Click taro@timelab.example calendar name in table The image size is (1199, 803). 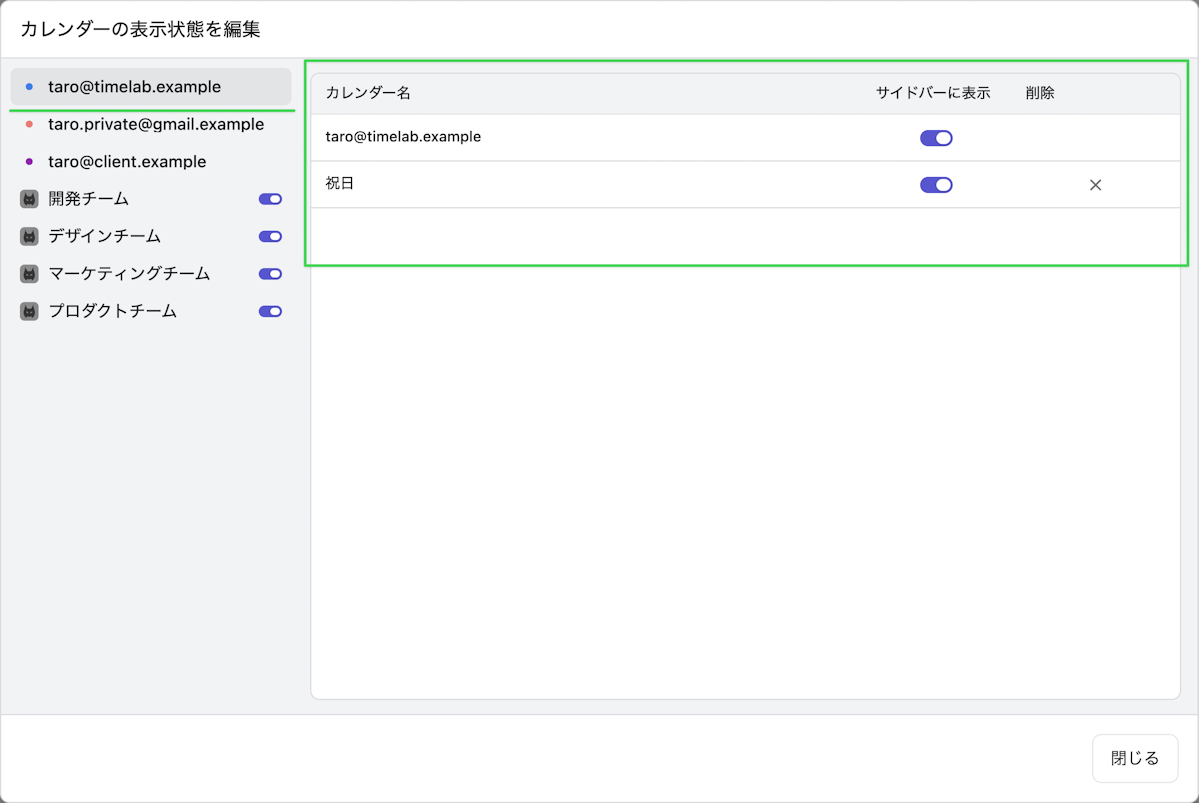point(403,137)
